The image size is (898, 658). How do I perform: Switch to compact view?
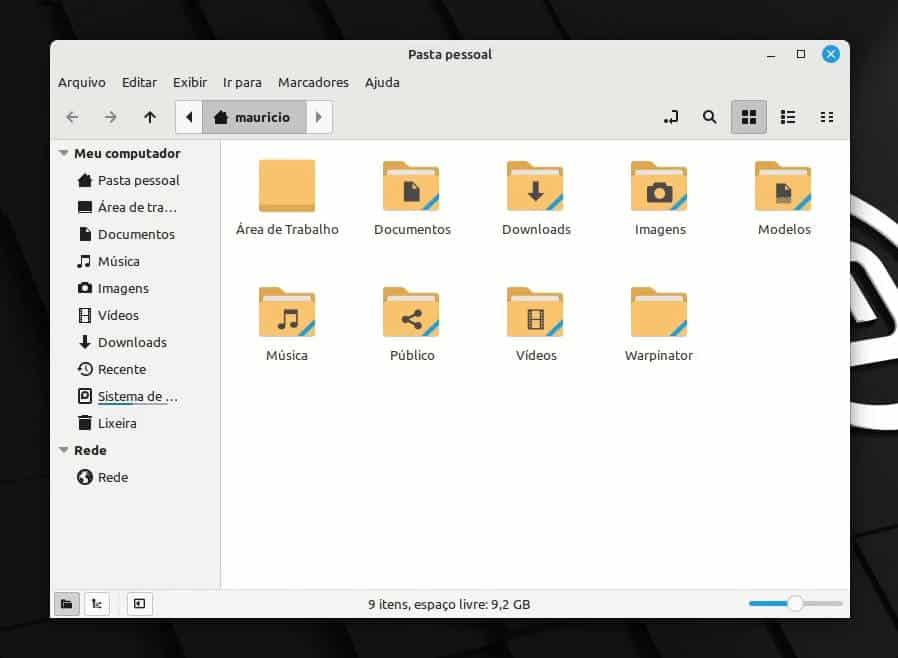tap(827, 117)
